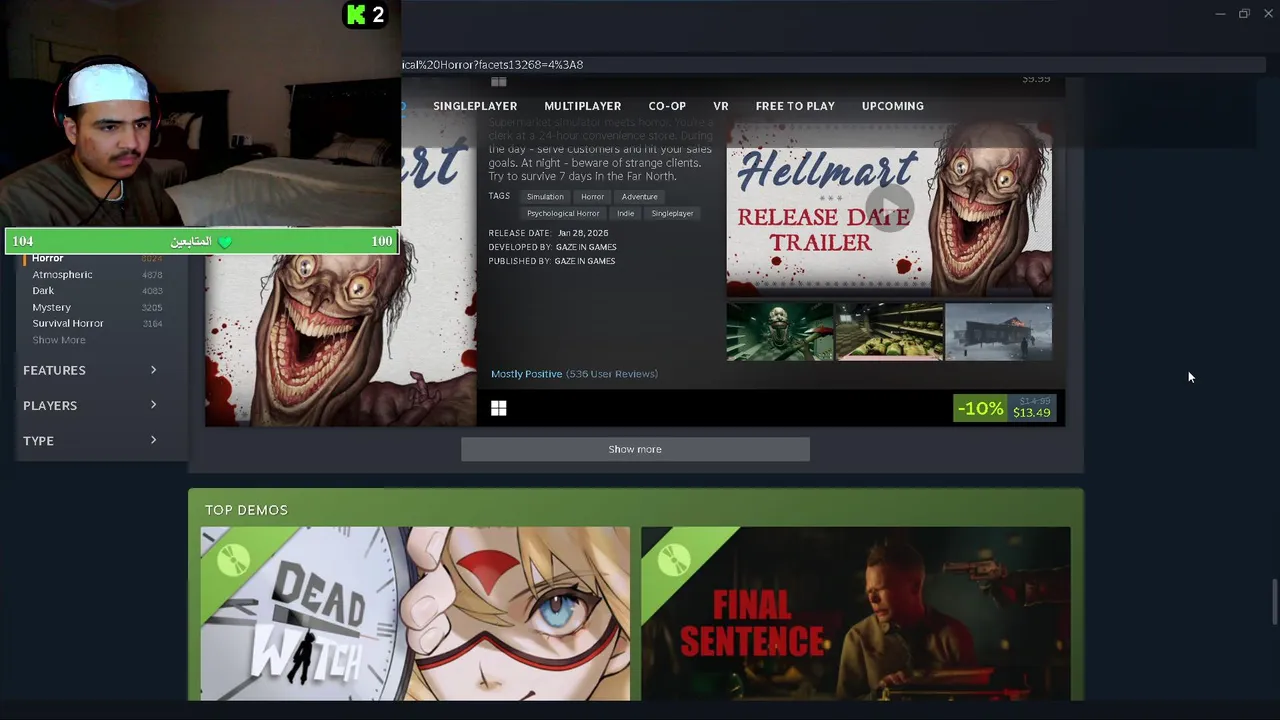Click the Dead Watch demo disc badge
The height and width of the screenshot is (720, 1280).
coord(233,561)
